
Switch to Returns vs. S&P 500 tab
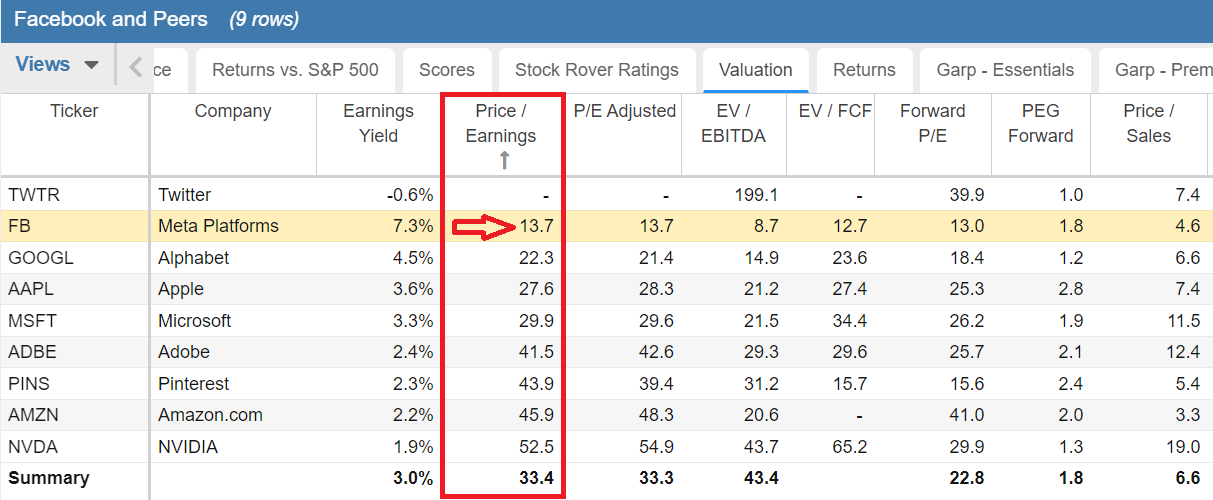pyautogui.click(x=295, y=70)
